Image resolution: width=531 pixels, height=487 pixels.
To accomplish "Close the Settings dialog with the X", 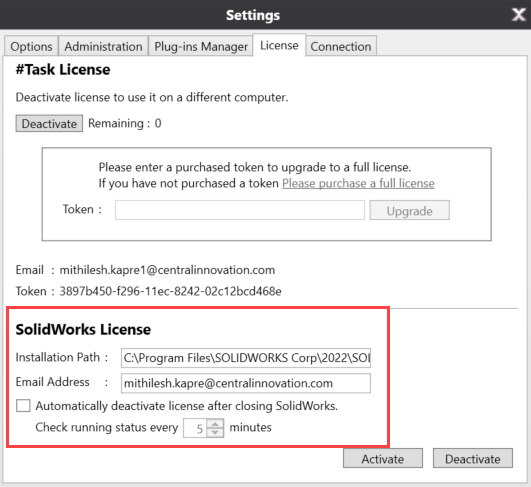I will click(518, 15).
